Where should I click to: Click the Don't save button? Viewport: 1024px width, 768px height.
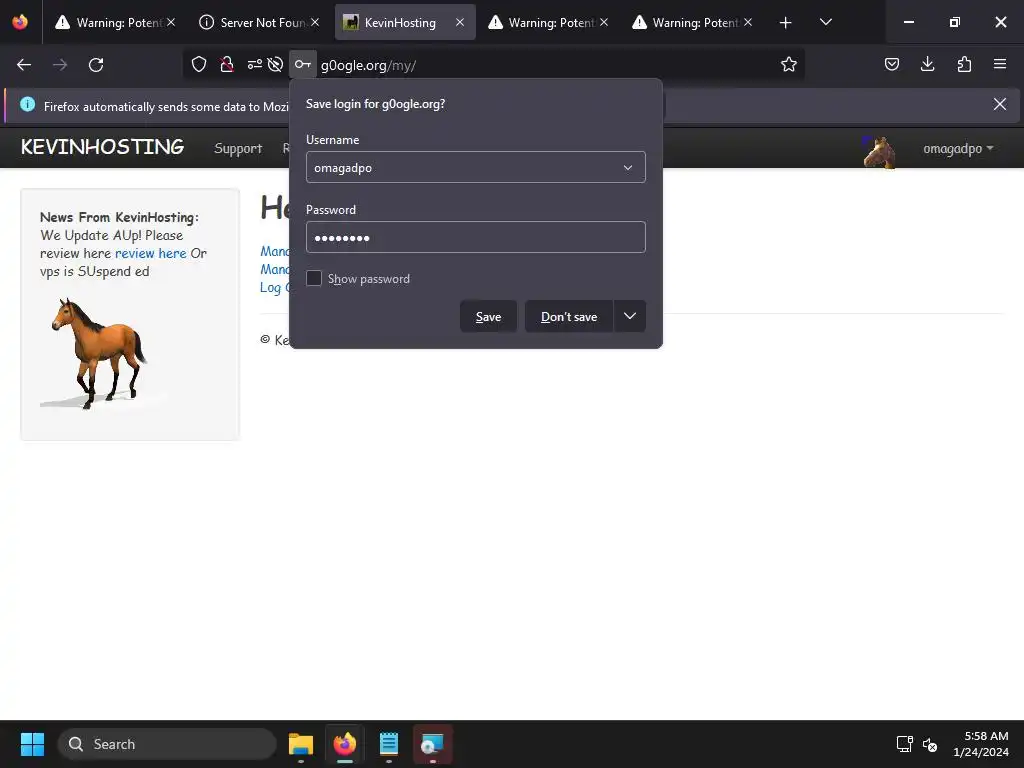569,317
